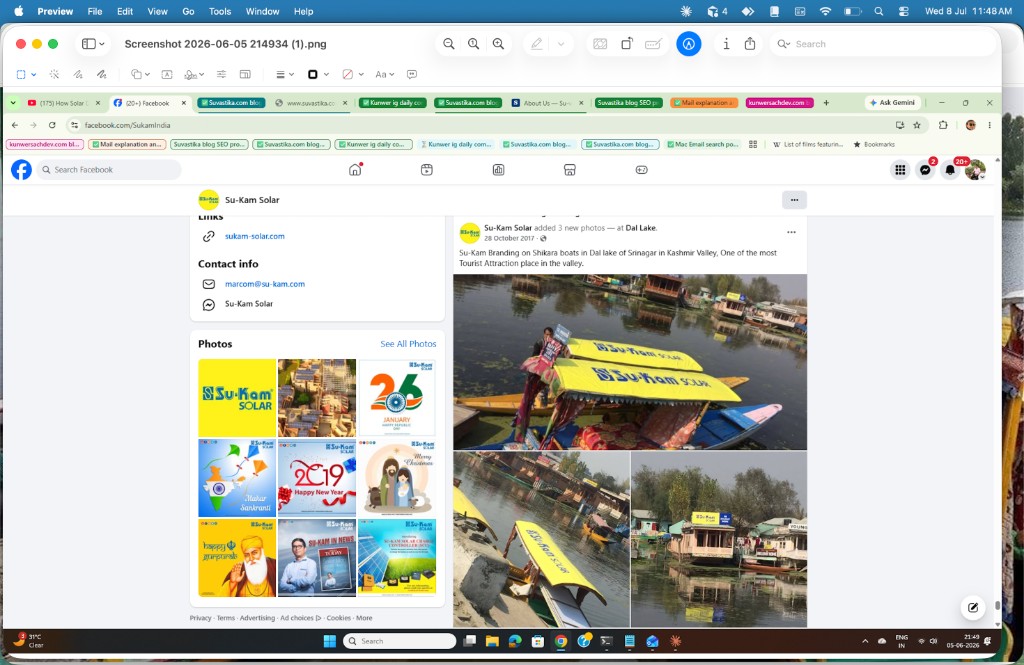1024x665 pixels.
Task: Click the sukam-solar.com link in image
Action: click(255, 236)
